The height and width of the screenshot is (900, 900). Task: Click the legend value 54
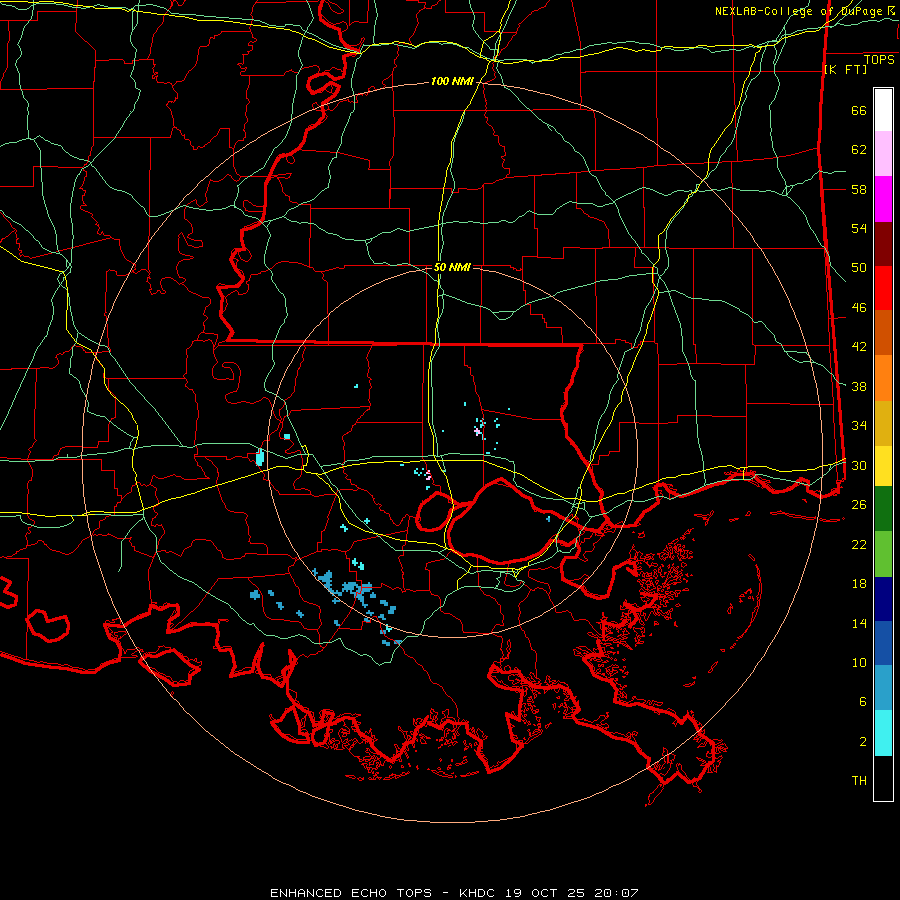pos(859,229)
